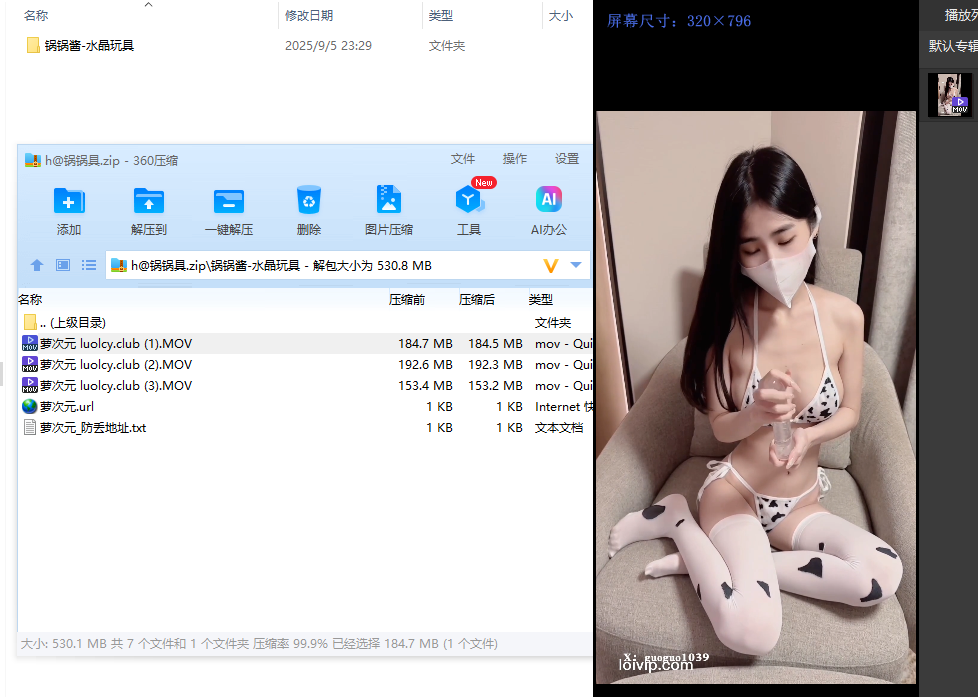
Task: Open the Image Compress (图片压缩) tool
Action: [x=389, y=202]
